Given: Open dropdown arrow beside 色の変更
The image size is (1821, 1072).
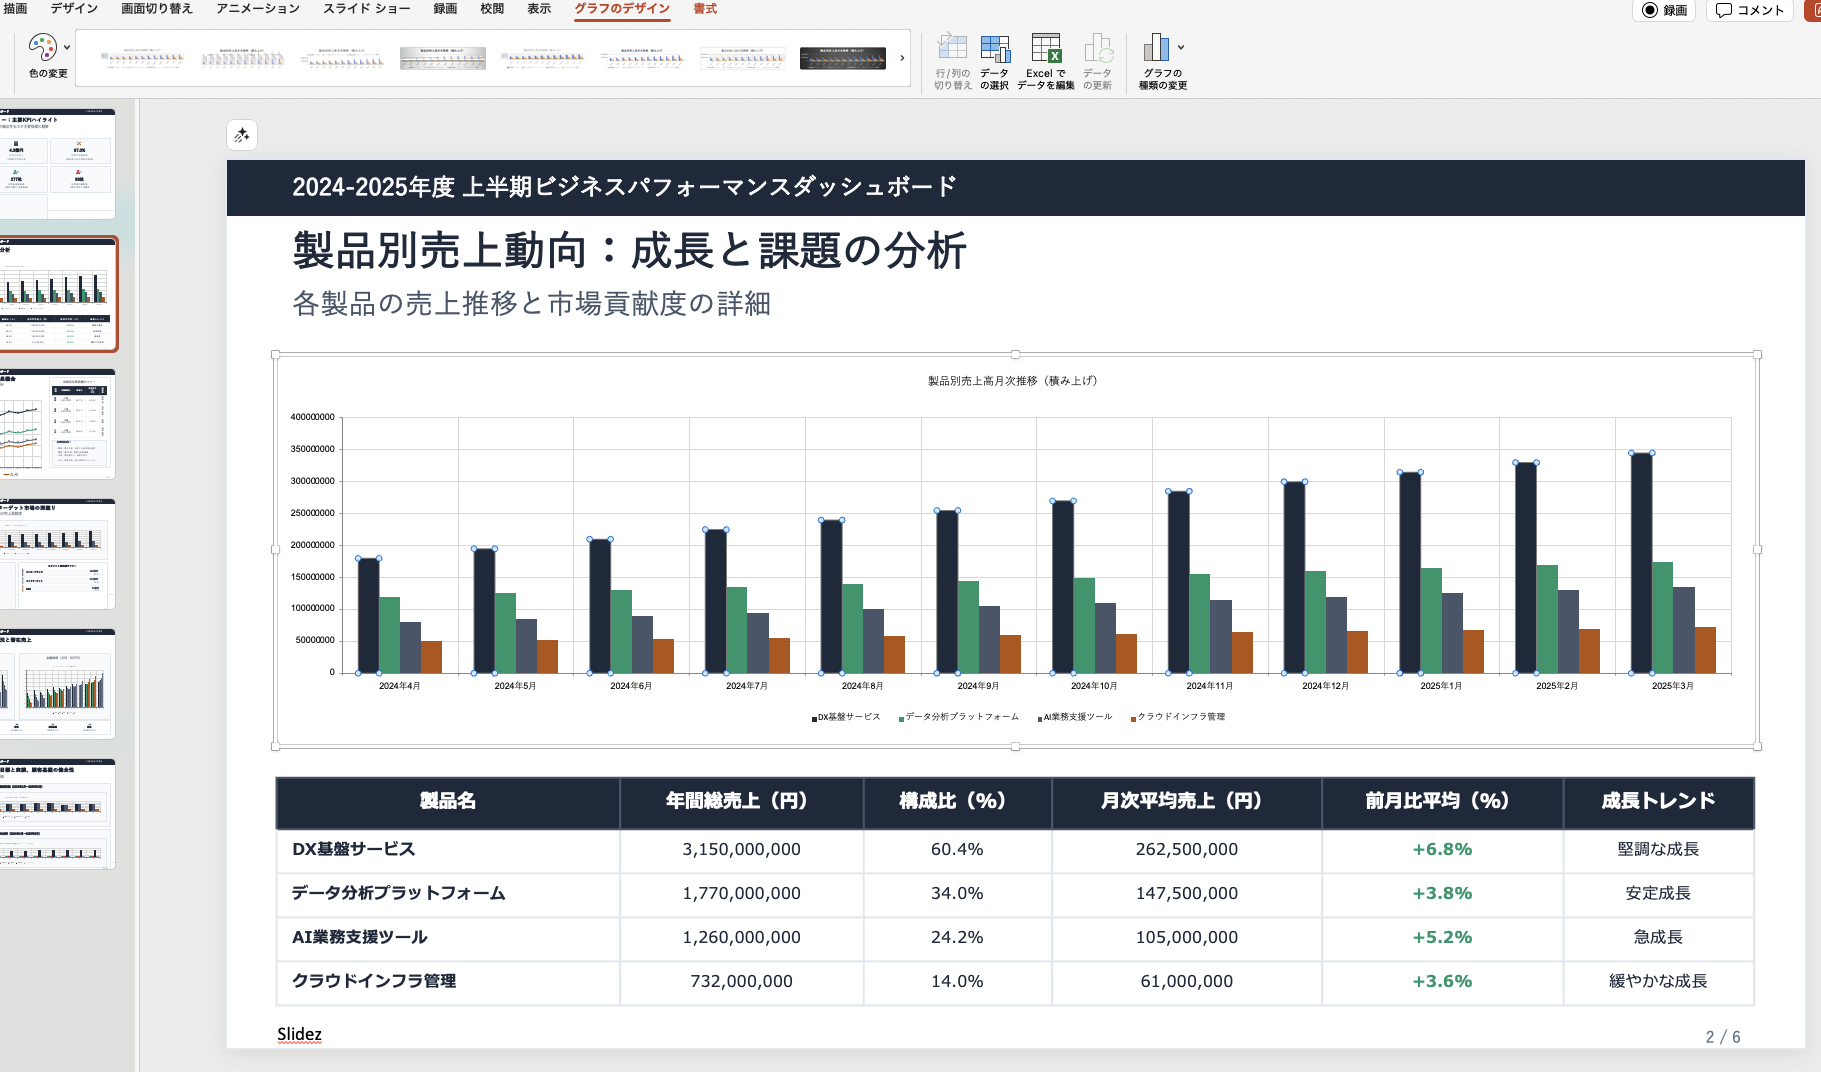Looking at the screenshot, I should click(x=67, y=48).
